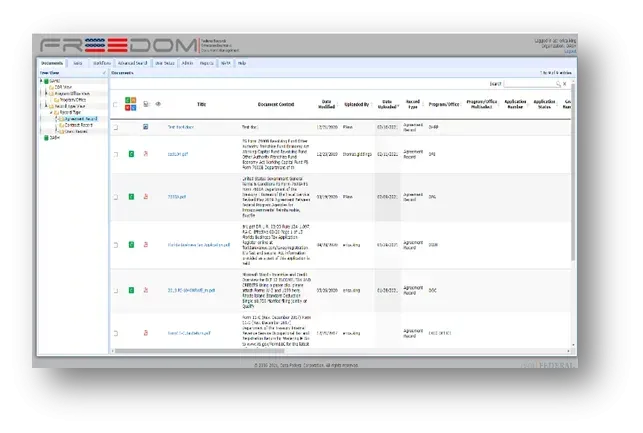This screenshot has width=643, height=433.
Task: Click the Application Status column header
Action: click(544, 104)
